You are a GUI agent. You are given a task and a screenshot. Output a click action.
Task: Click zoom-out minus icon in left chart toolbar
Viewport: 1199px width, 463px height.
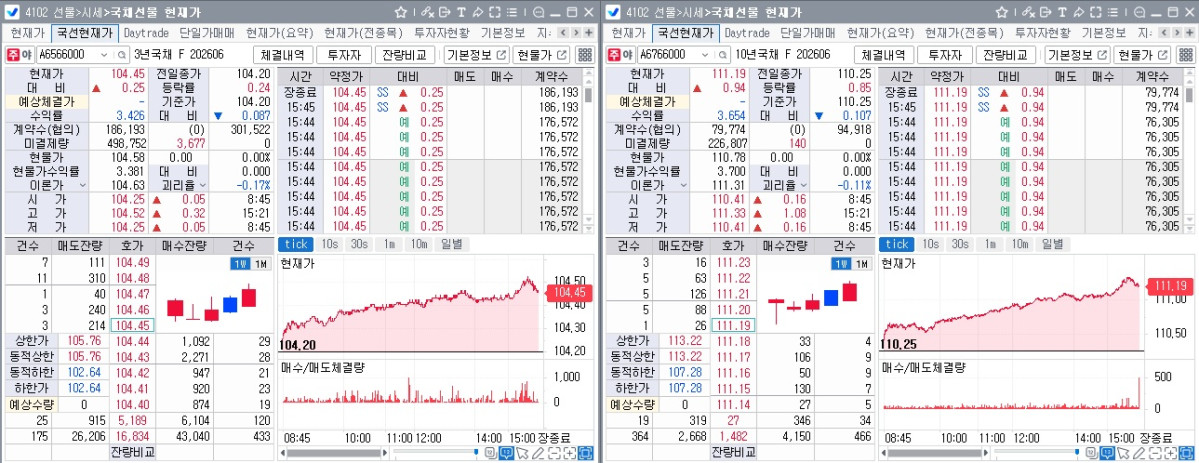pos(554,453)
